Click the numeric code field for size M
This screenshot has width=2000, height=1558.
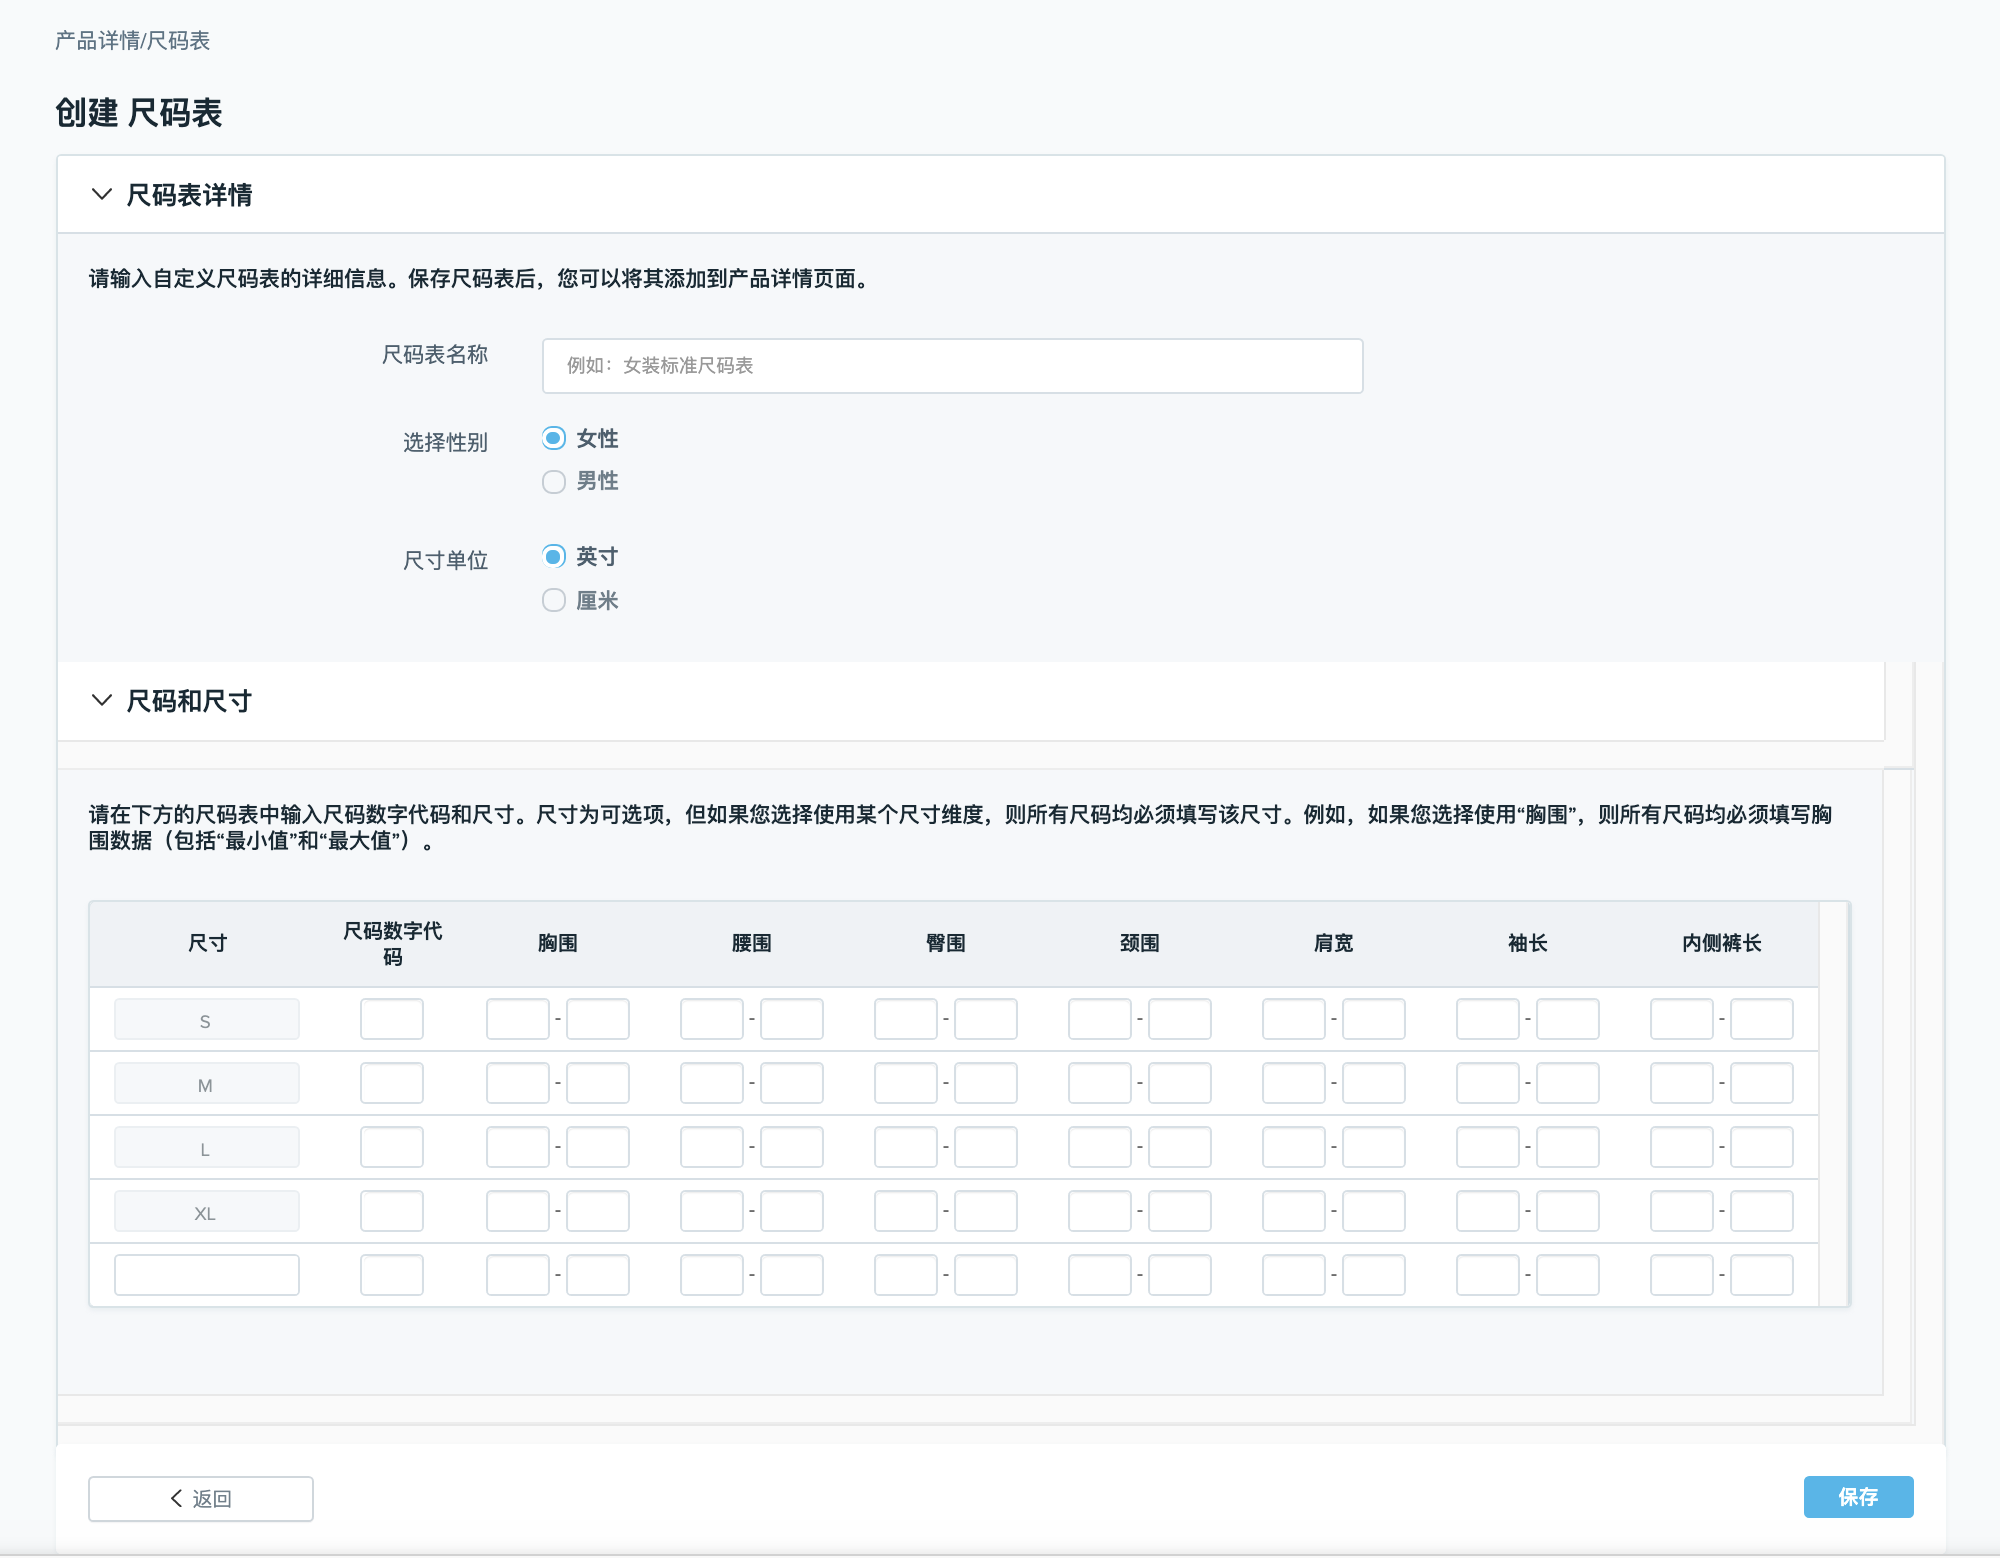[391, 1083]
